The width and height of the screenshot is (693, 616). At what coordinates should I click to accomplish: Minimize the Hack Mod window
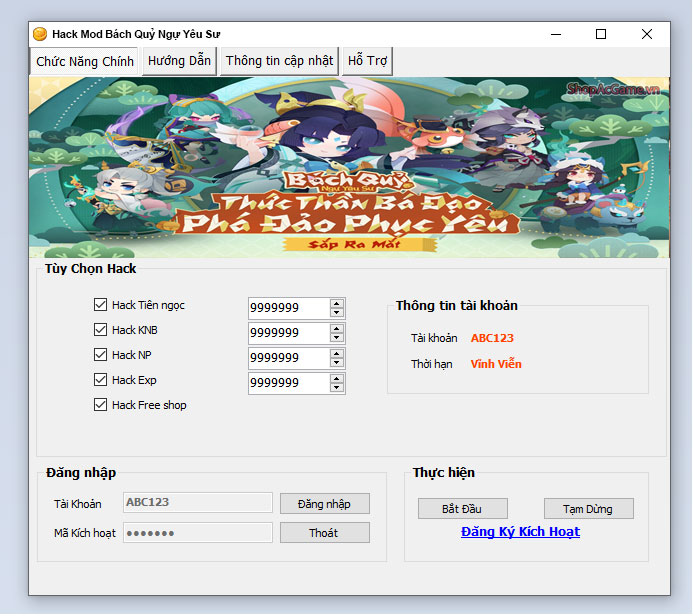pos(556,34)
